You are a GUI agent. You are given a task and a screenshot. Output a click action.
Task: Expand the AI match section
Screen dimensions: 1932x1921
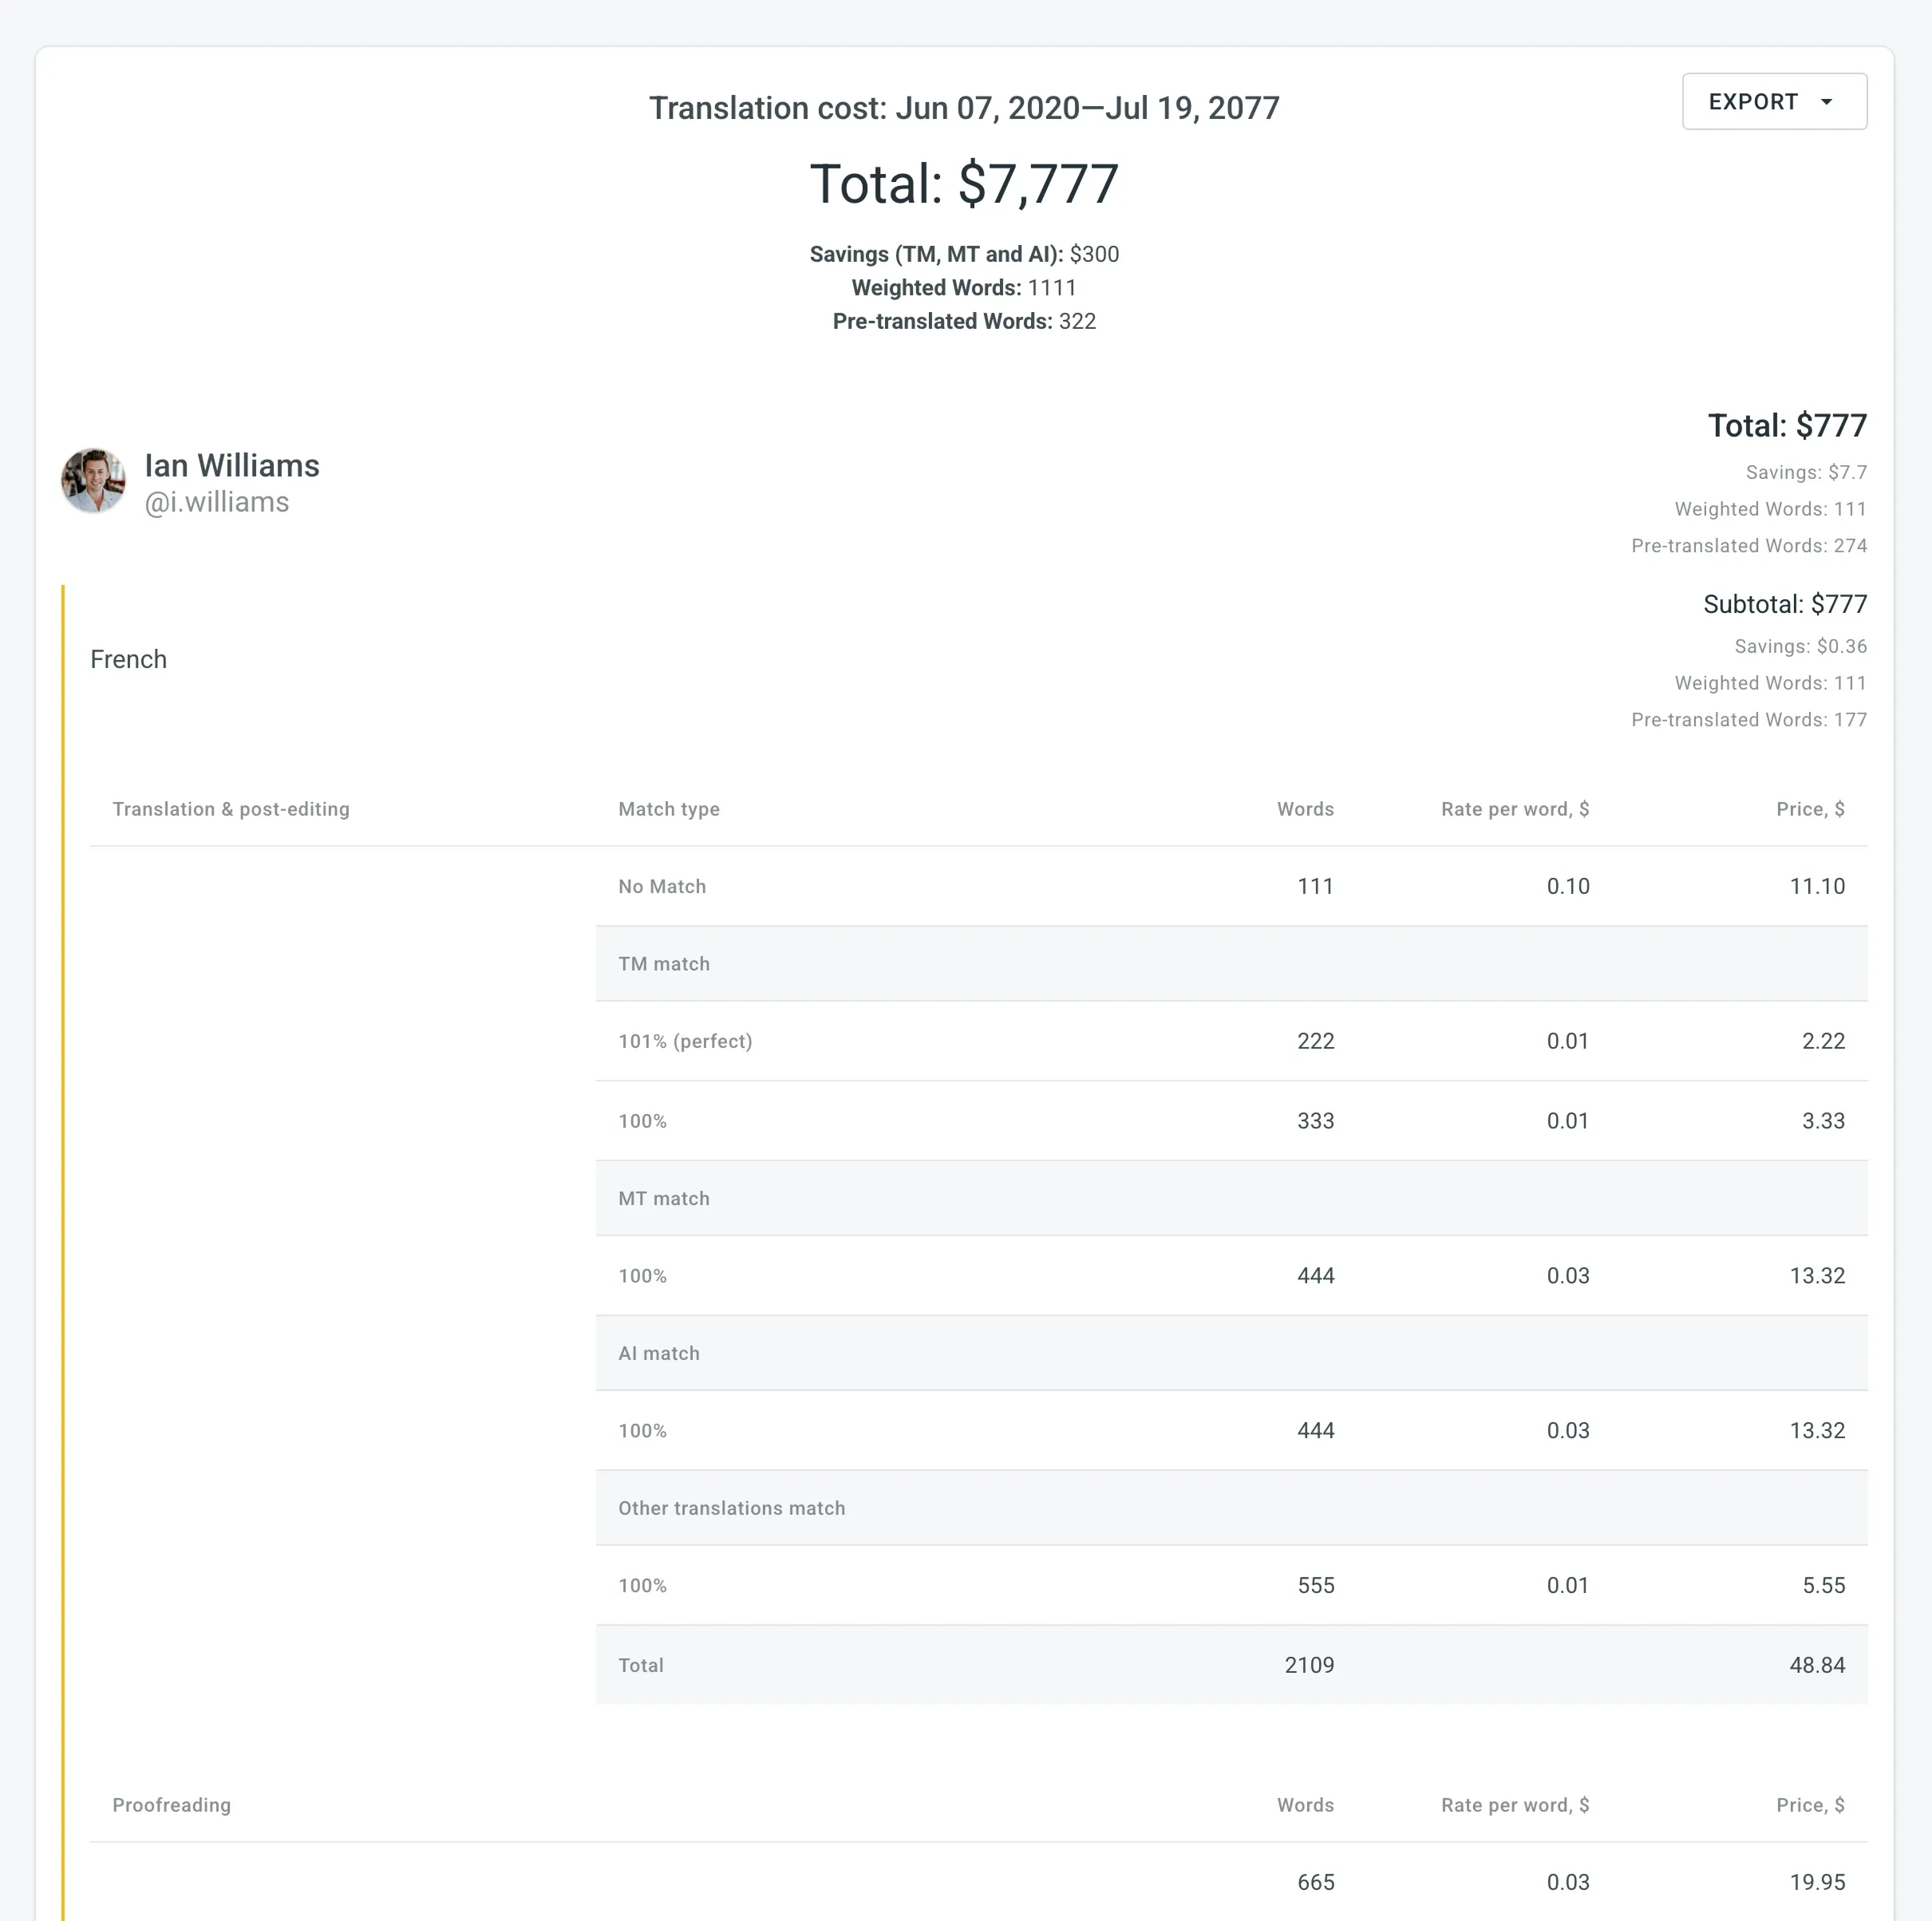click(x=658, y=1353)
